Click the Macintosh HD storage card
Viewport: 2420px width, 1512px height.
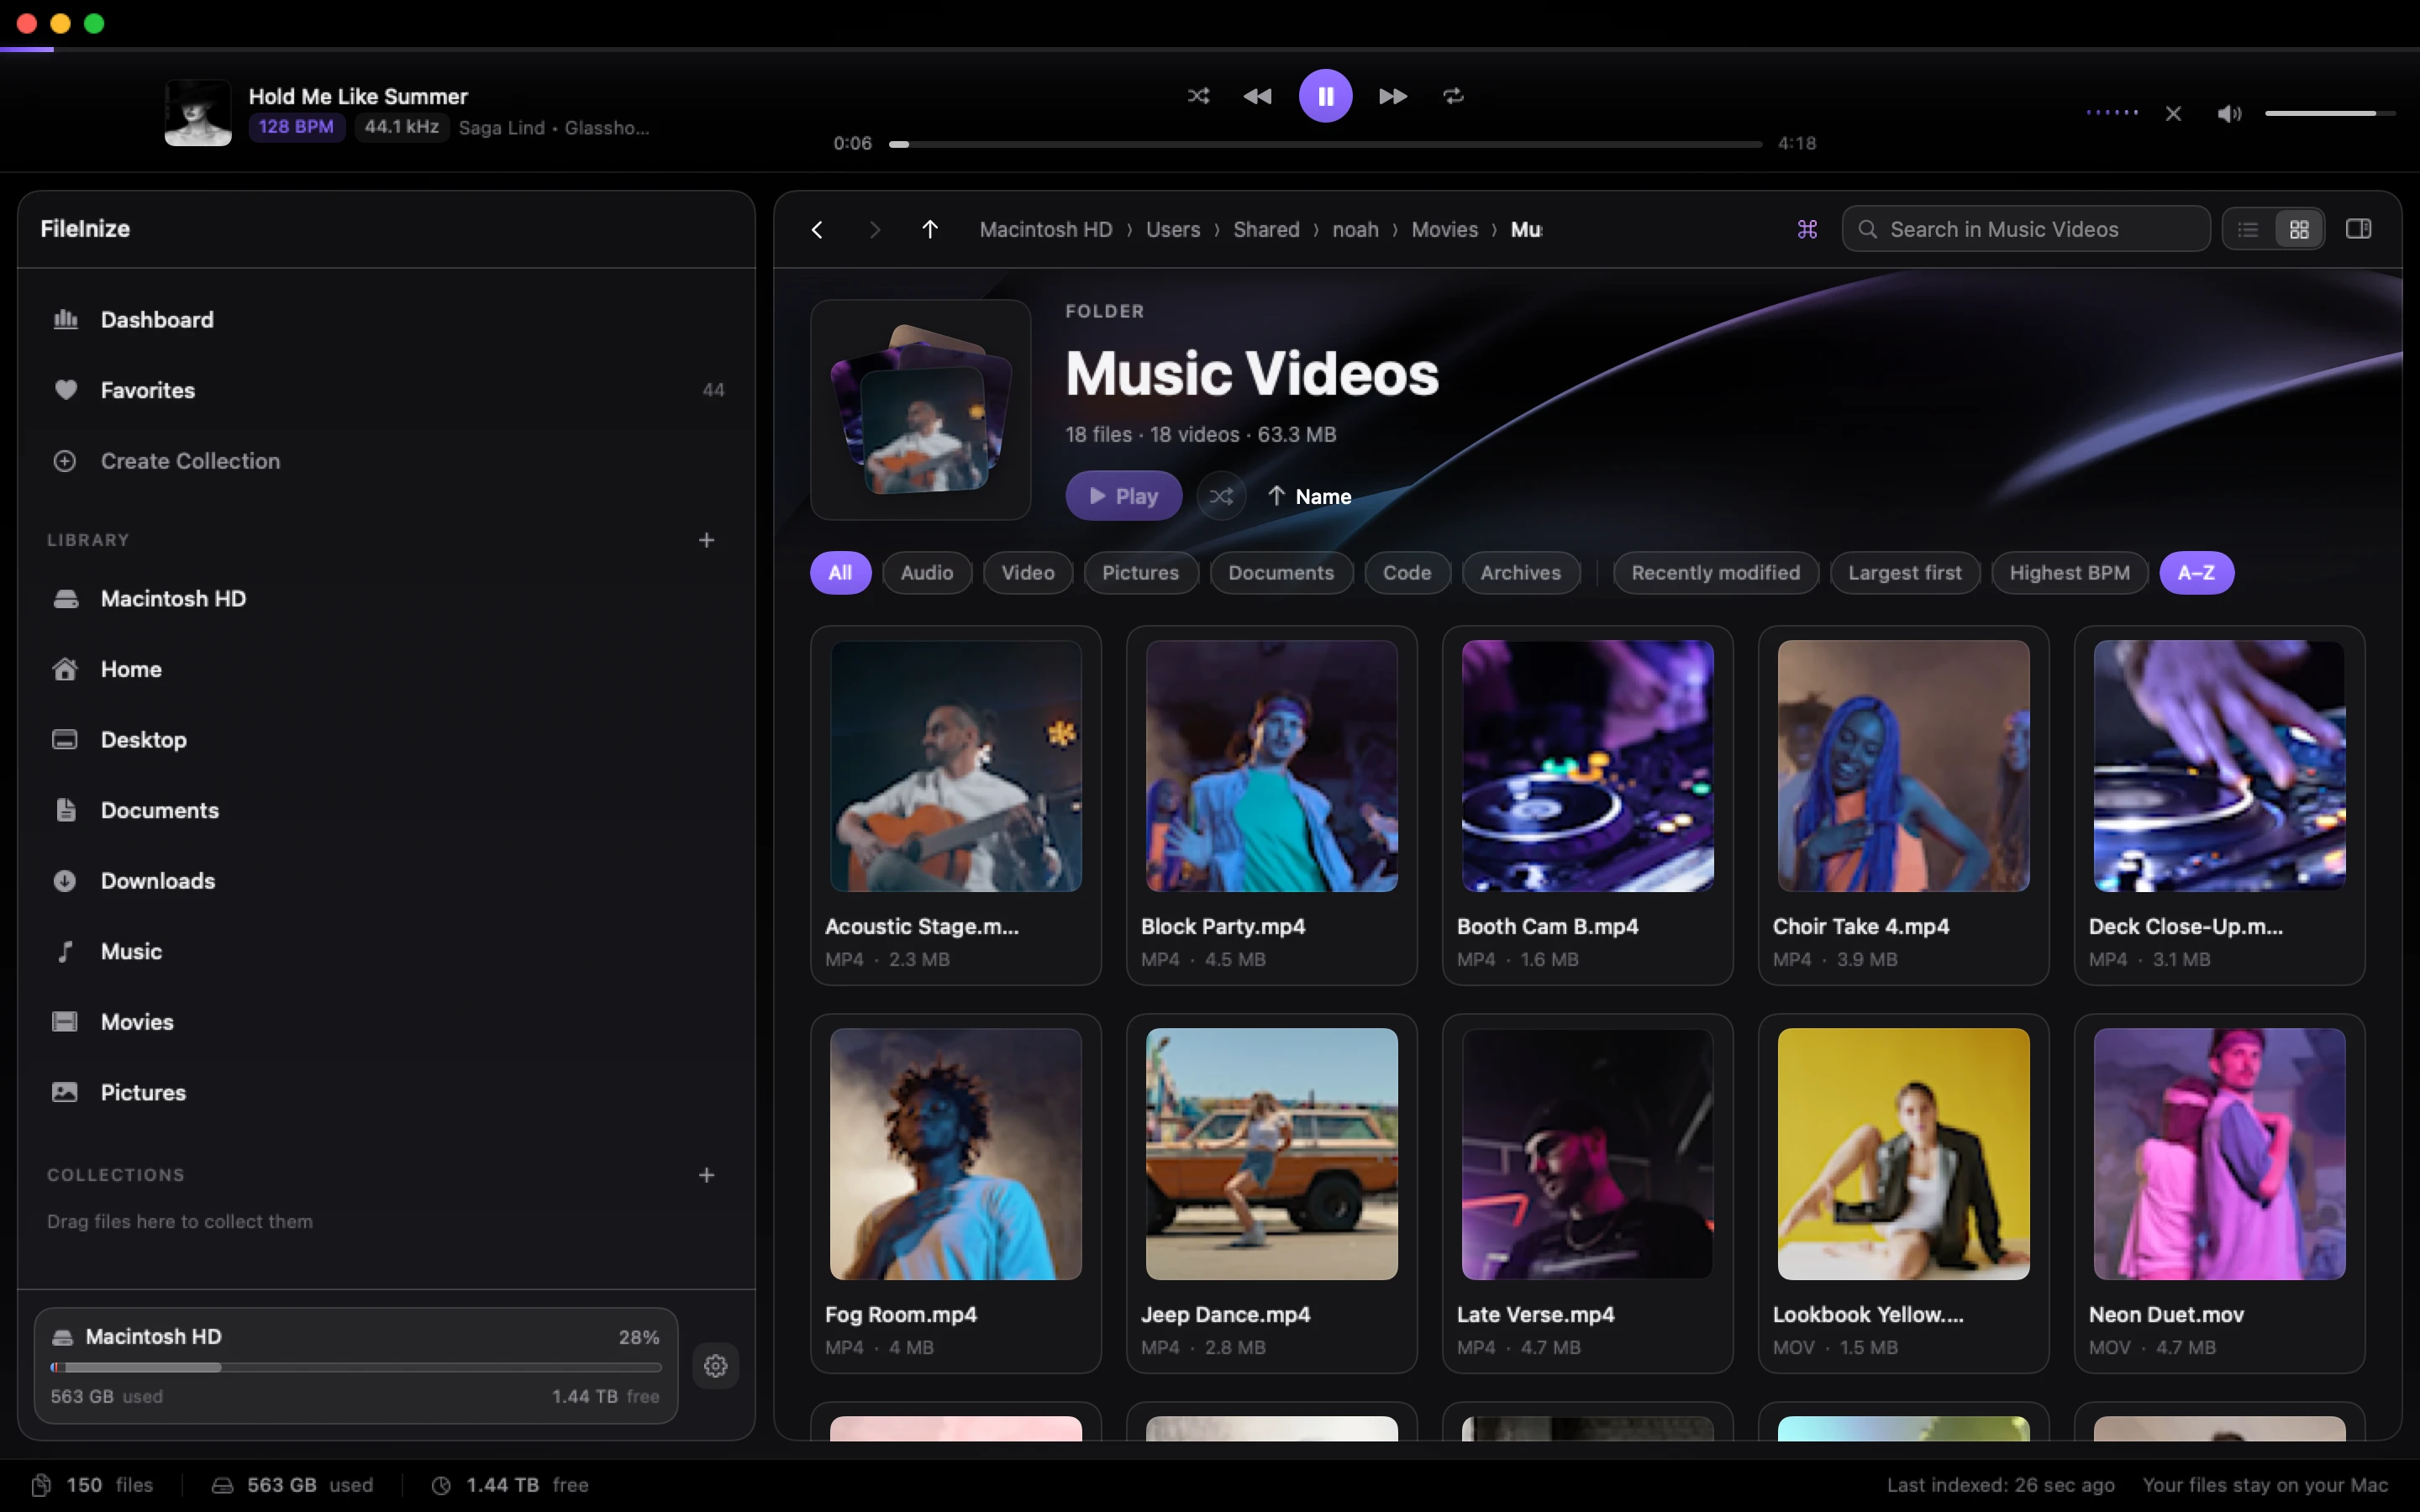pos(356,1366)
